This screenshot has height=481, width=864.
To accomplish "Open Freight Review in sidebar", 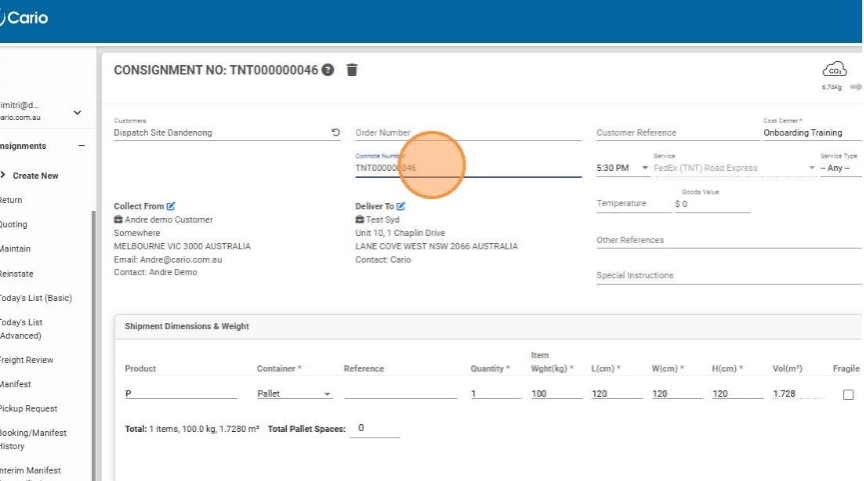I will (x=27, y=360).
